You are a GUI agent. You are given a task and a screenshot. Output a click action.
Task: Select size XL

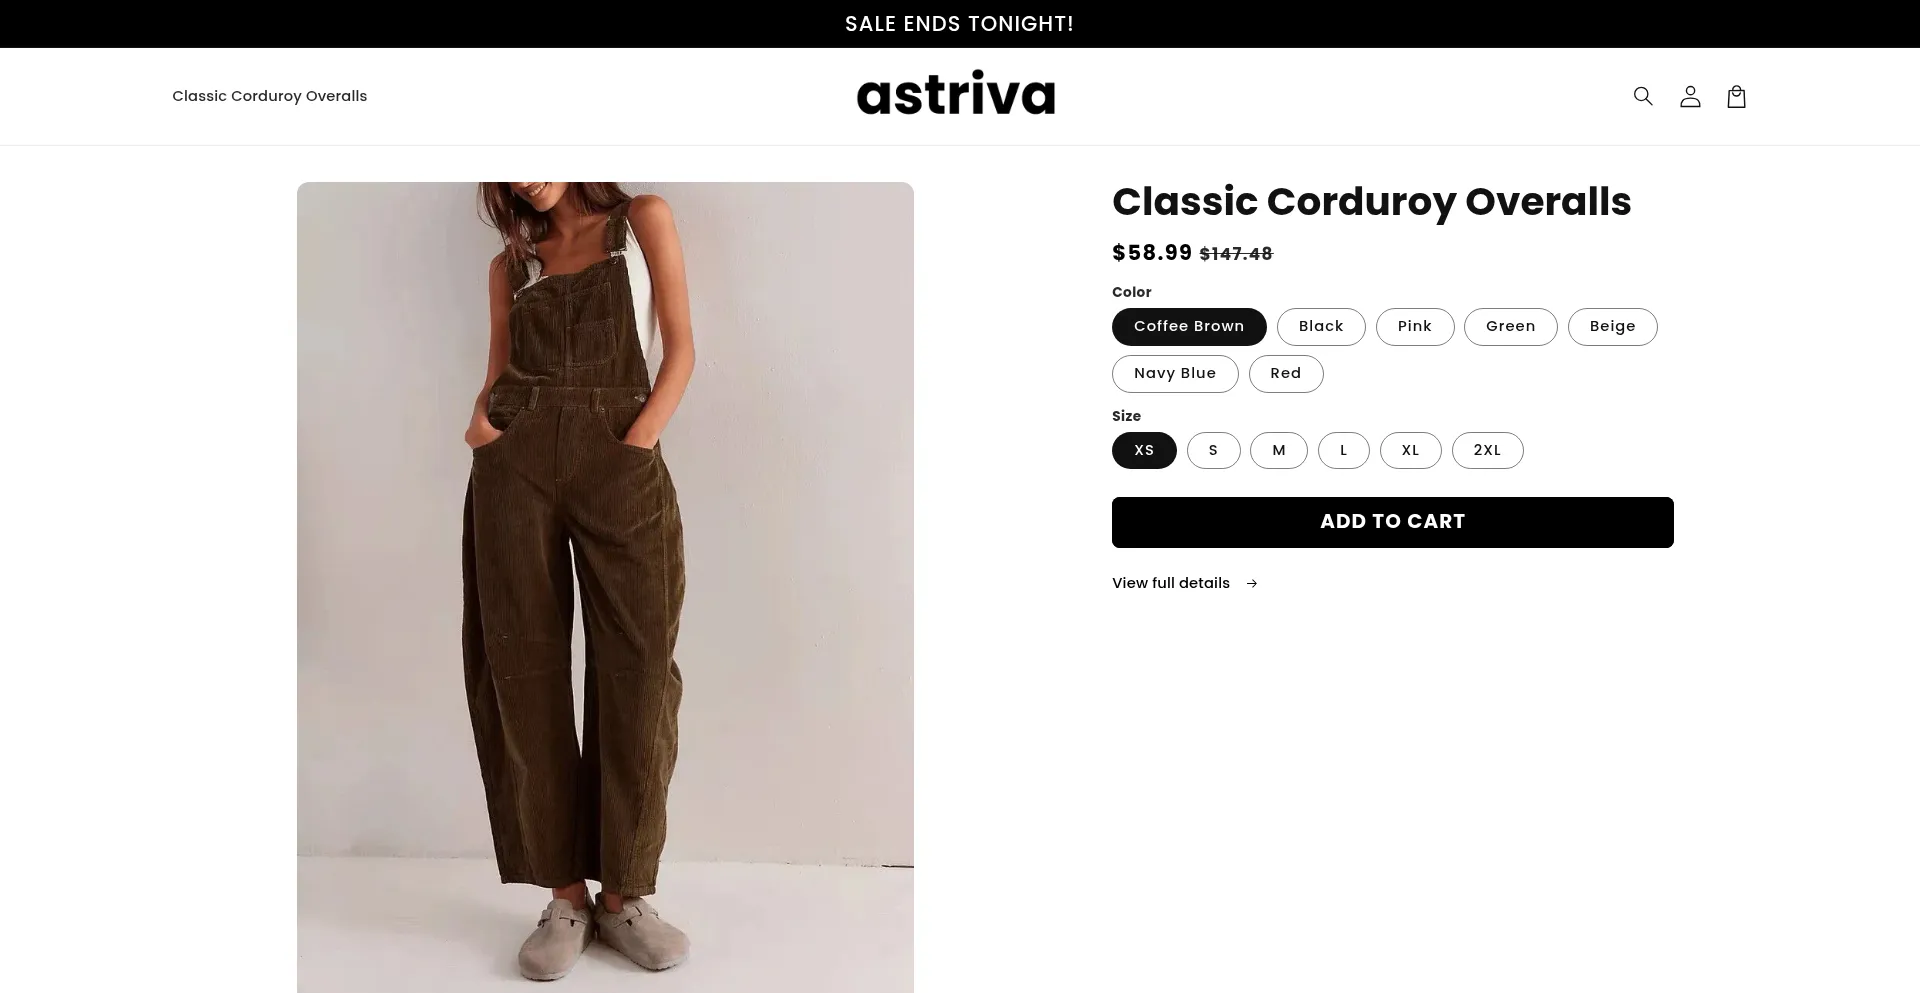1411,450
